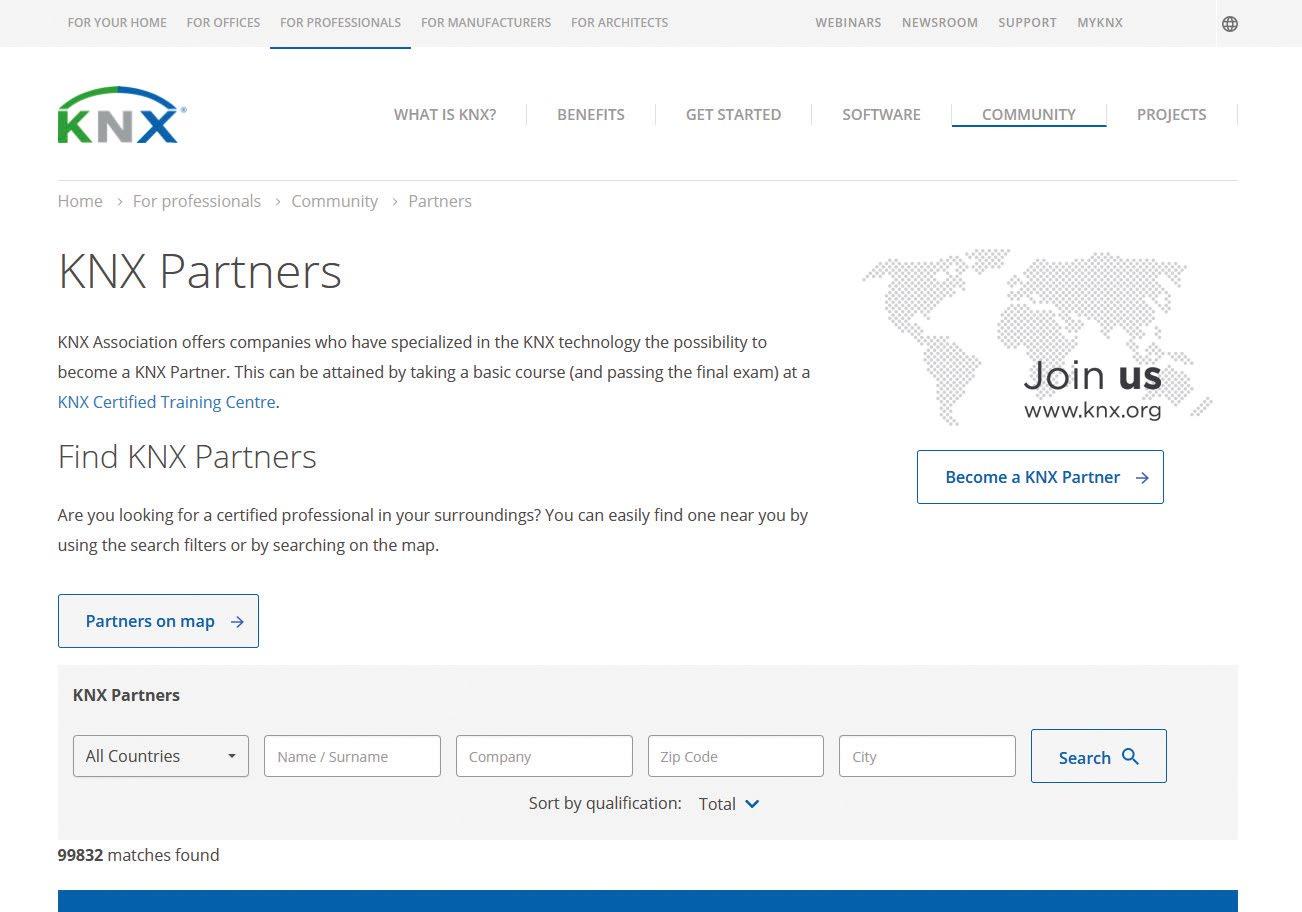Click the Join us world map banner
The height and width of the screenshot is (912, 1302).
1038,337
